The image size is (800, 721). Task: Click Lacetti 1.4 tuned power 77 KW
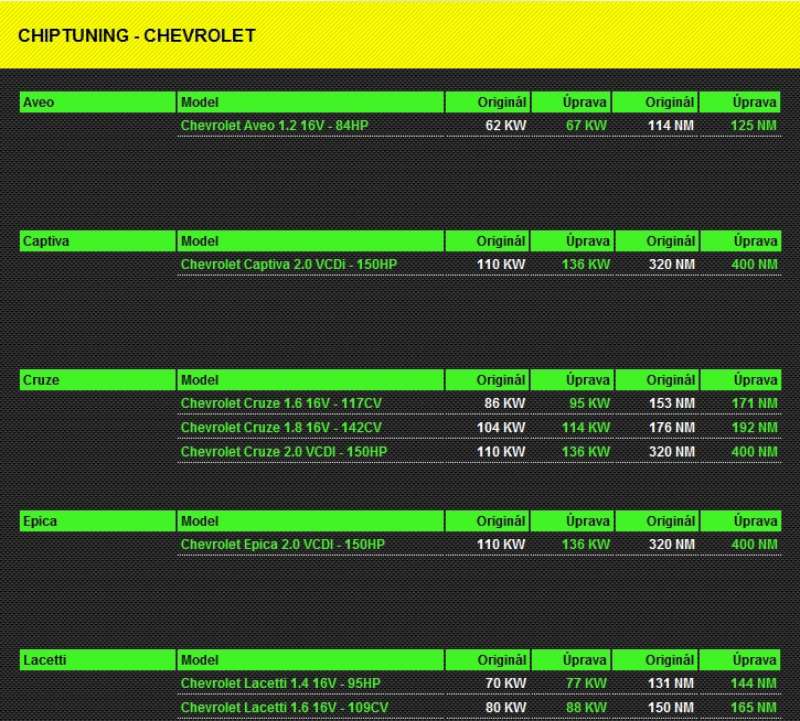pyautogui.click(x=586, y=683)
